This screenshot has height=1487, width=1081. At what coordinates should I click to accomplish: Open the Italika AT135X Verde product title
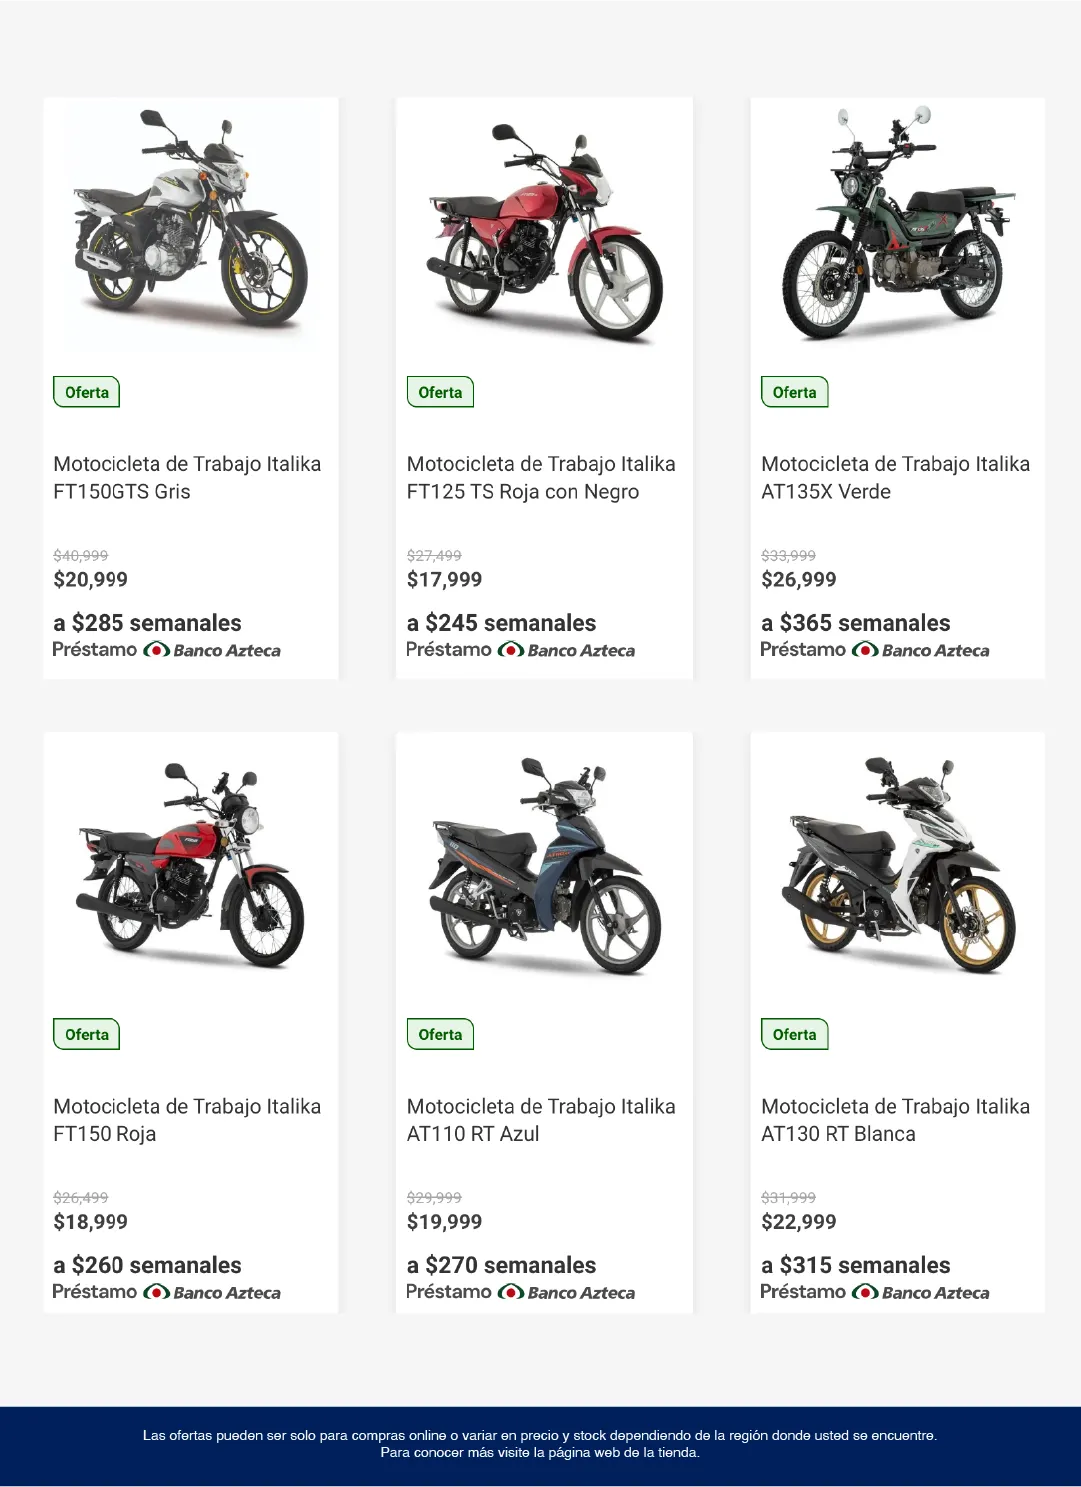click(x=895, y=478)
